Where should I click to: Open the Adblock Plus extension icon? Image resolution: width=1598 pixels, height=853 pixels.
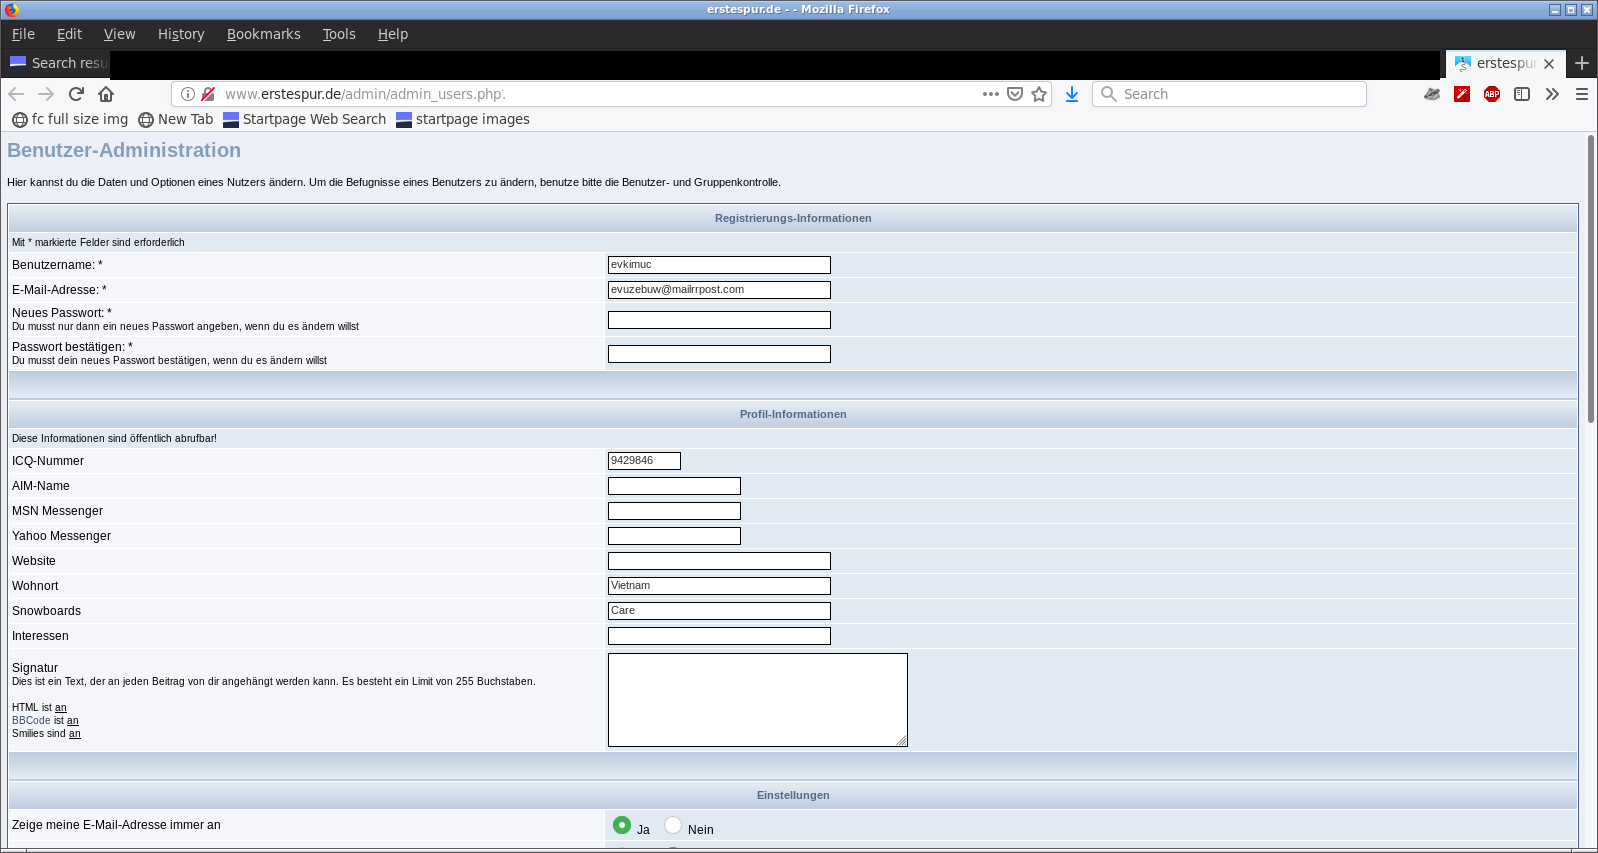(1492, 94)
